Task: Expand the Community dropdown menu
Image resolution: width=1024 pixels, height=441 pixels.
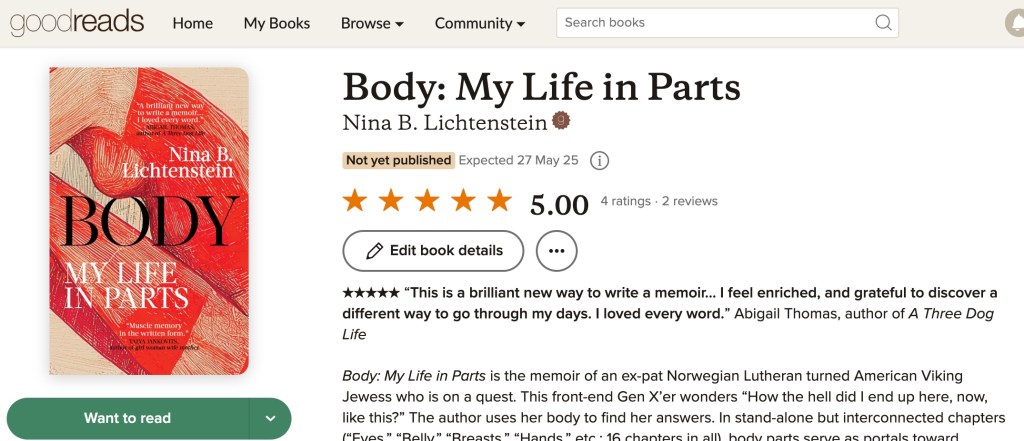Action: pos(480,23)
